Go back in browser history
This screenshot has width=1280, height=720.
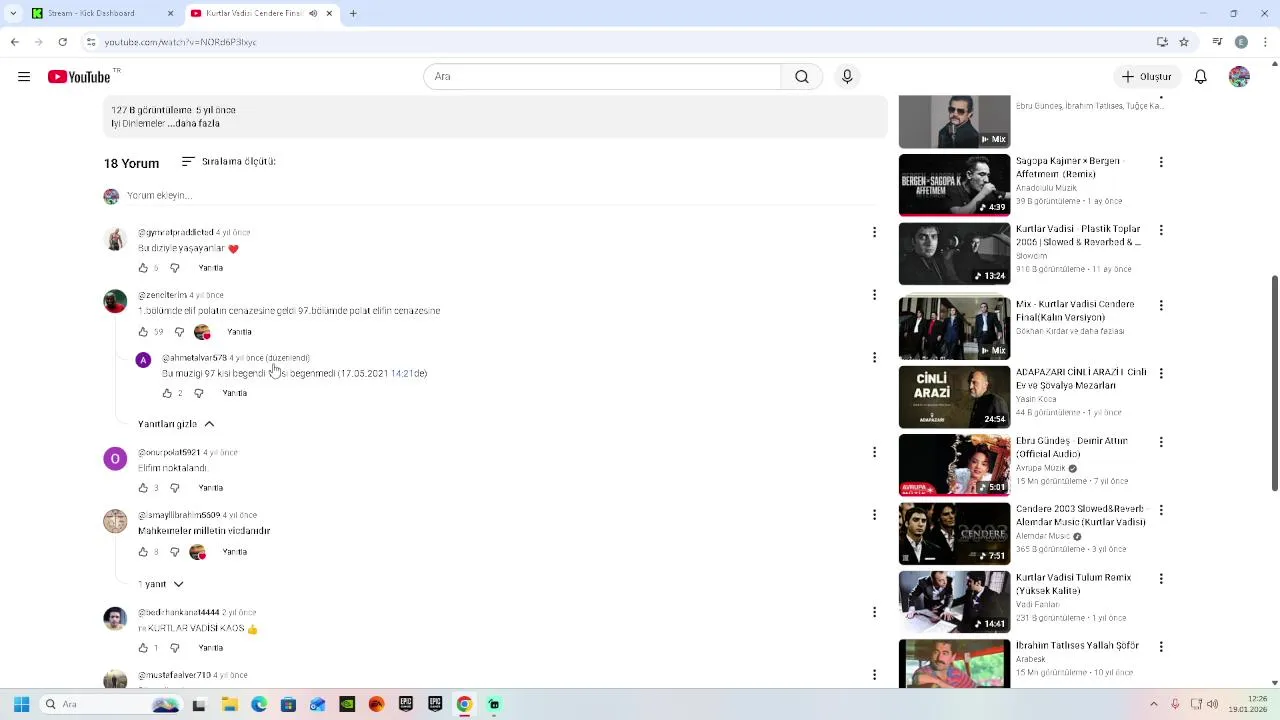pos(14,42)
